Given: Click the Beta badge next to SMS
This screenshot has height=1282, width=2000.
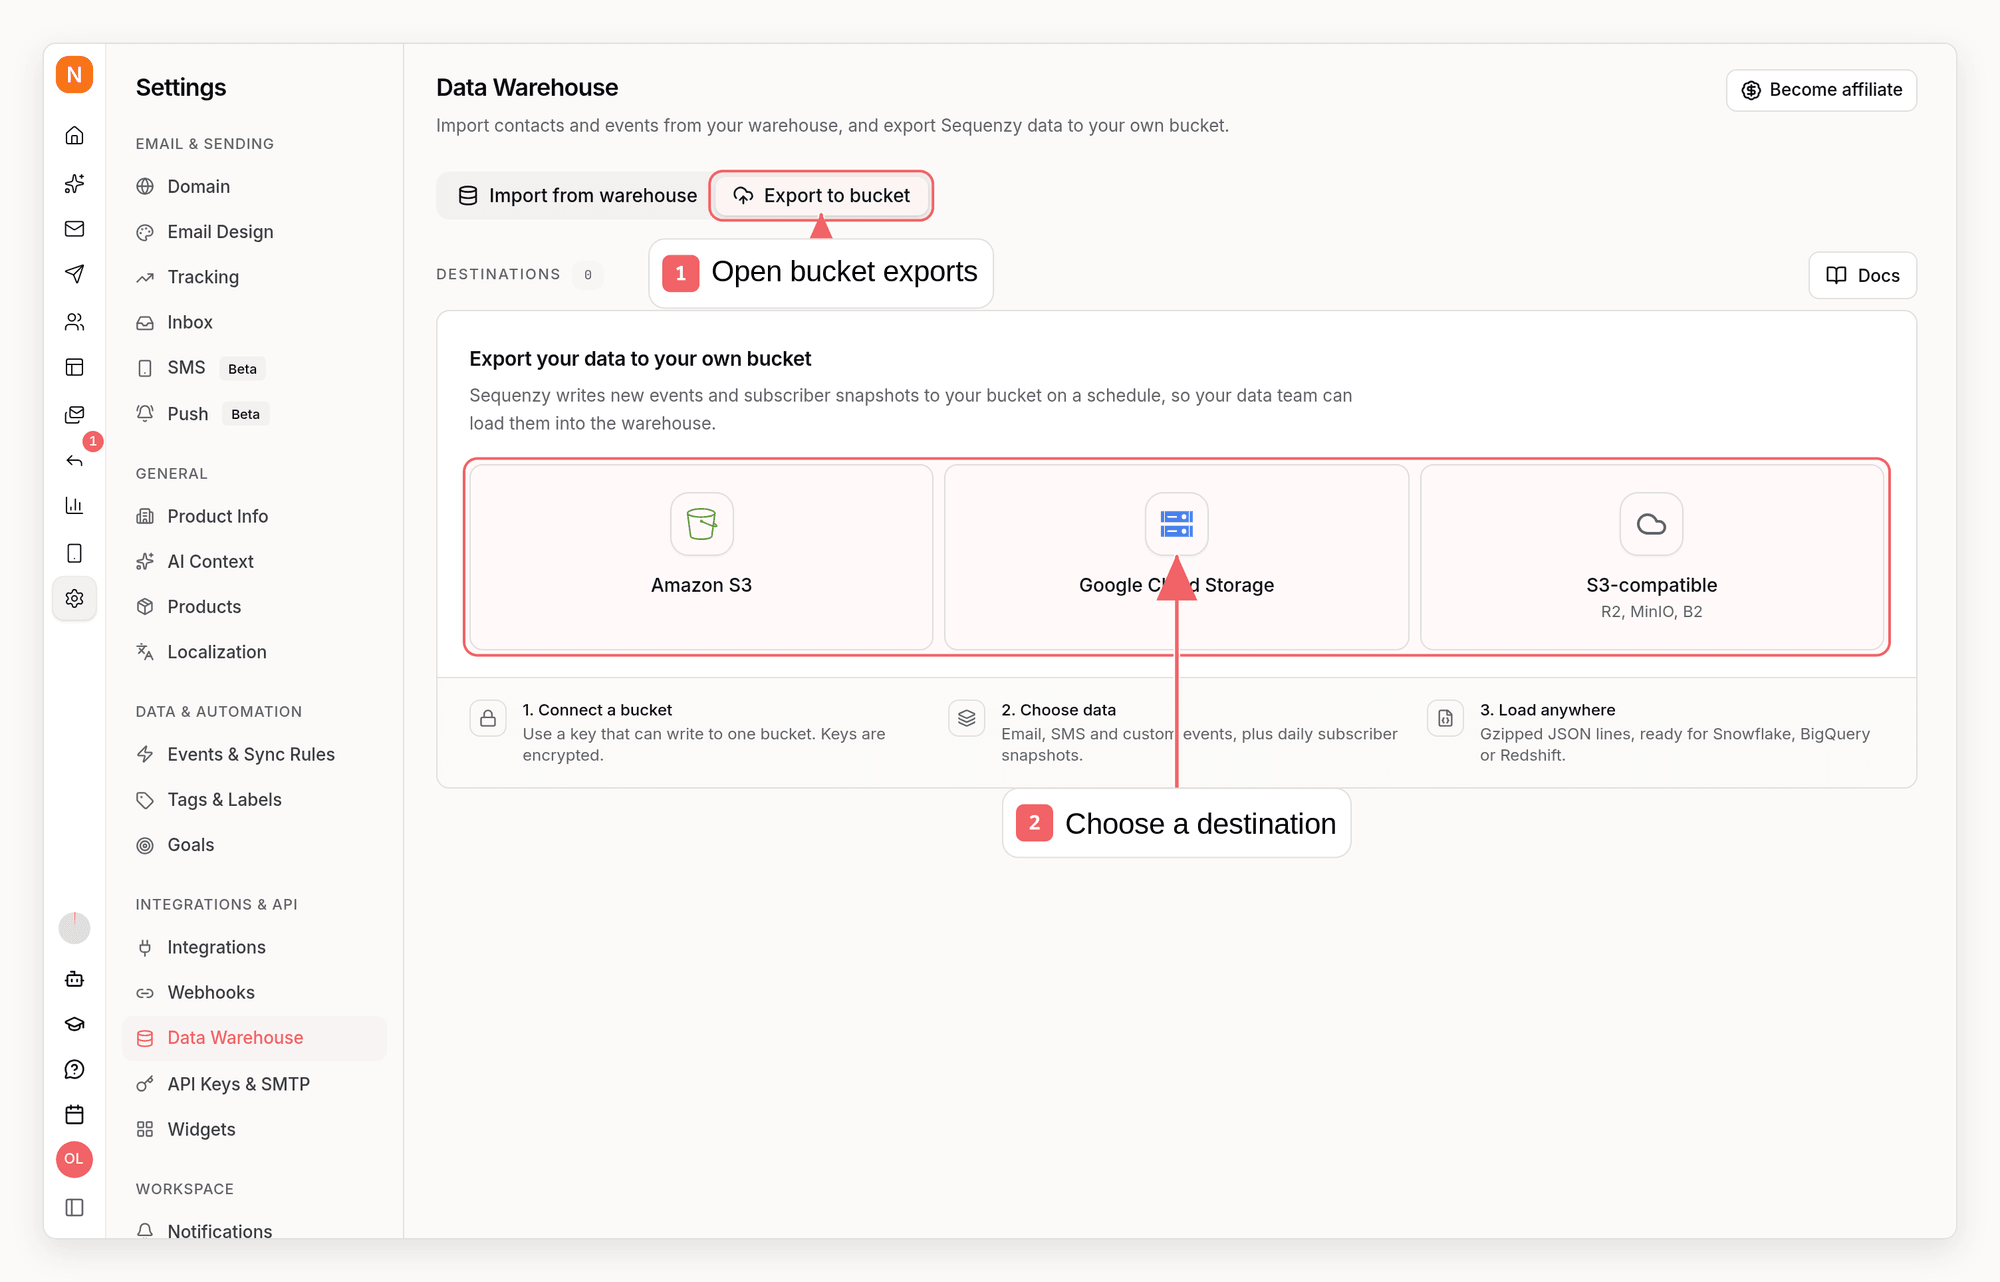Looking at the screenshot, I should 242,369.
